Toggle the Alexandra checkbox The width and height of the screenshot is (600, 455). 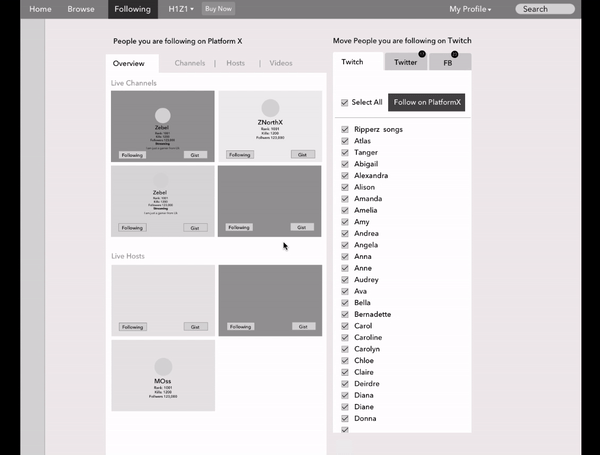(x=345, y=176)
